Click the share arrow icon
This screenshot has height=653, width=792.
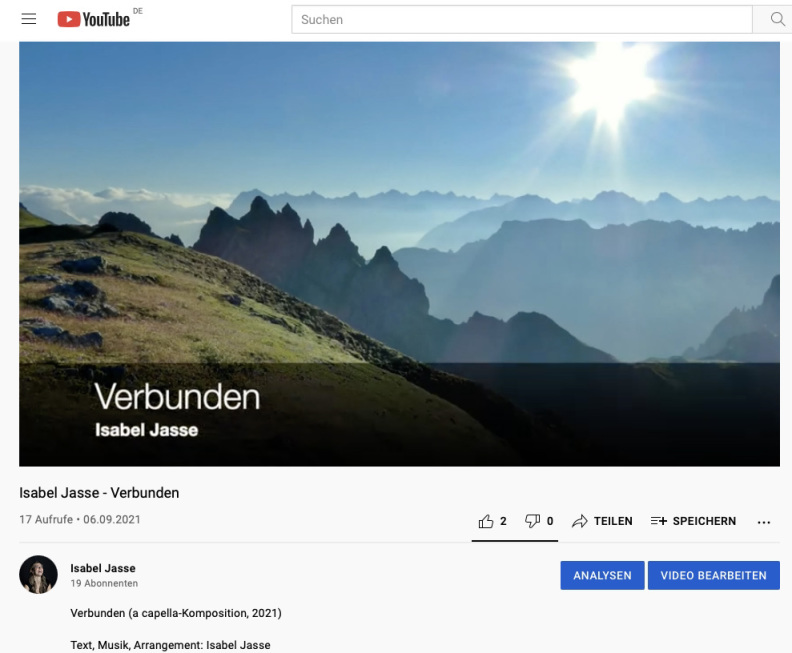click(579, 521)
